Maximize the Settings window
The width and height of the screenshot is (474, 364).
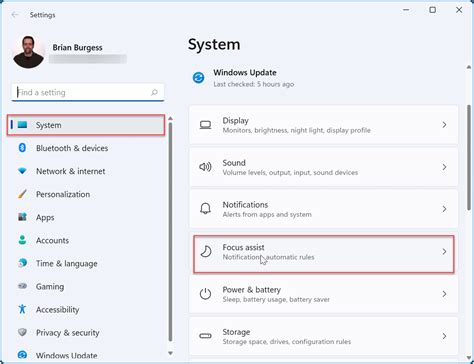click(432, 10)
